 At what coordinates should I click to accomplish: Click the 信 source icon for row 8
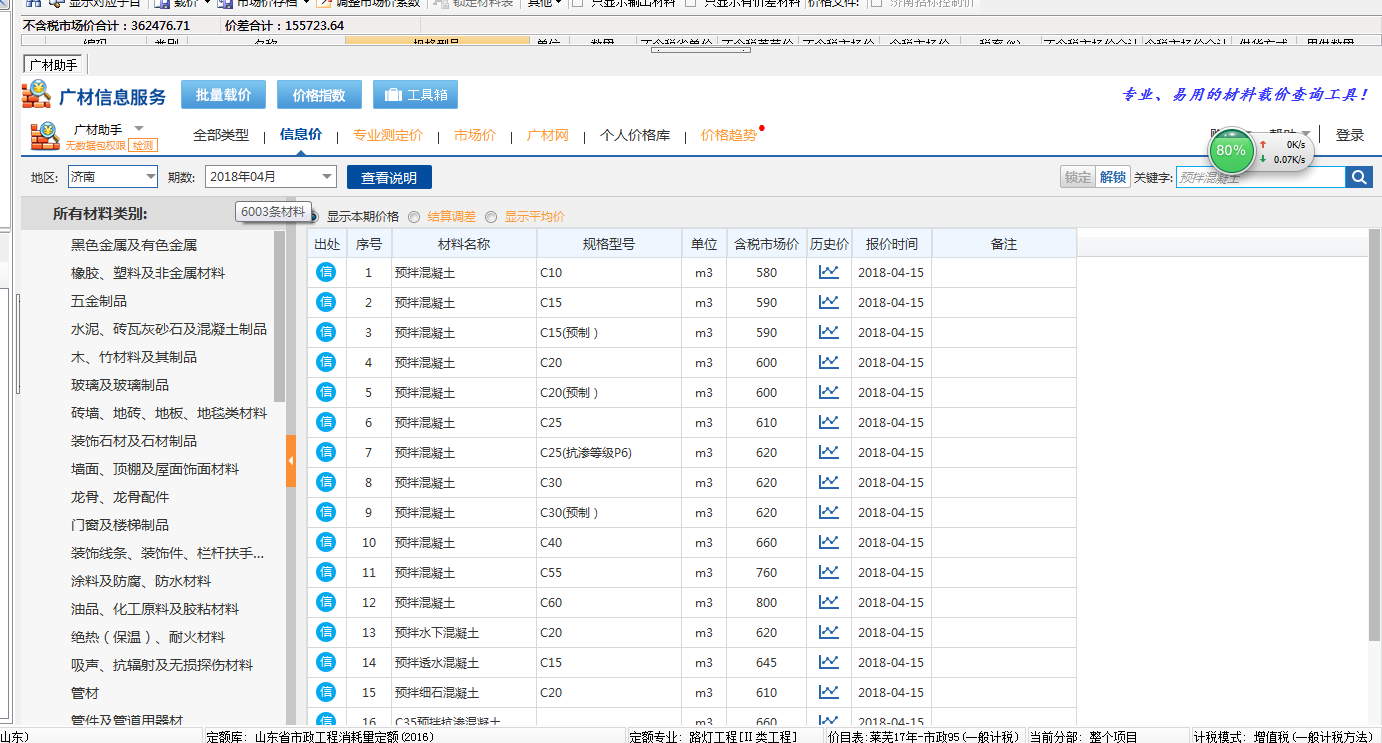click(x=326, y=482)
